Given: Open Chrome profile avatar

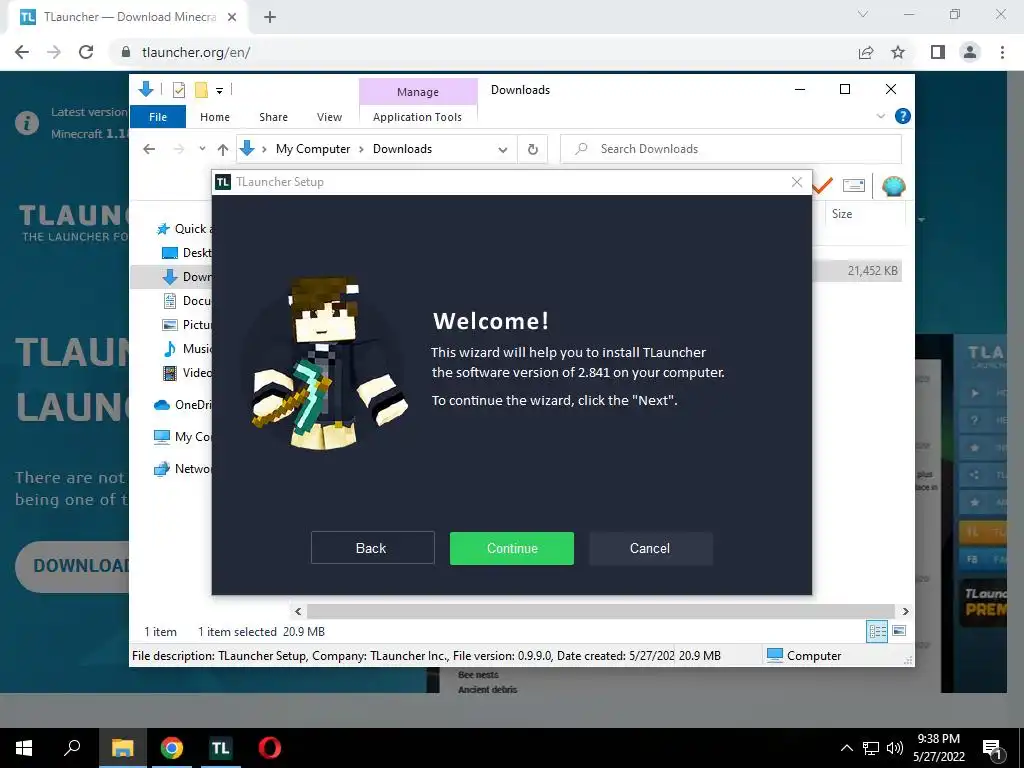Looking at the screenshot, I should point(970,52).
